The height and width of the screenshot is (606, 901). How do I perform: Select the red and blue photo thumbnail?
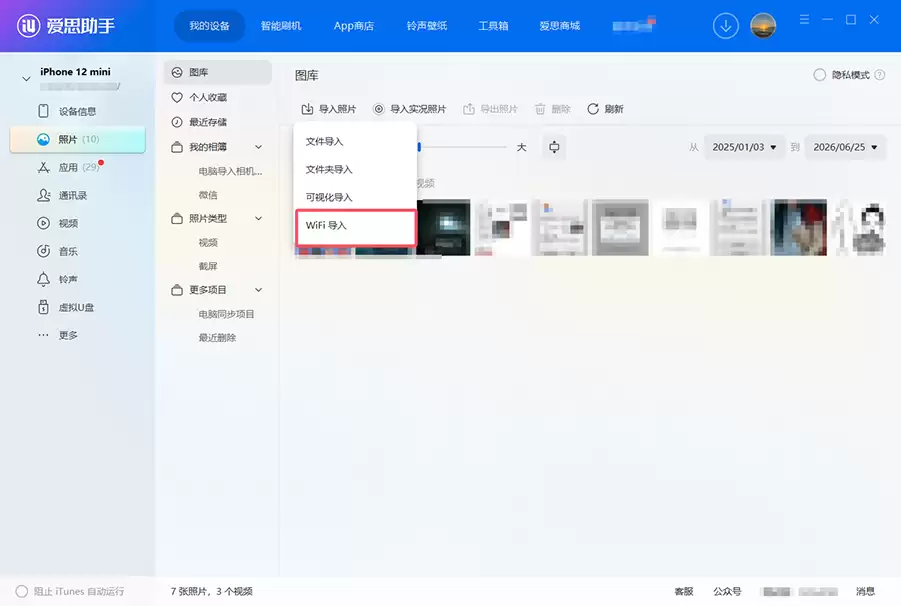(x=798, y=227)
